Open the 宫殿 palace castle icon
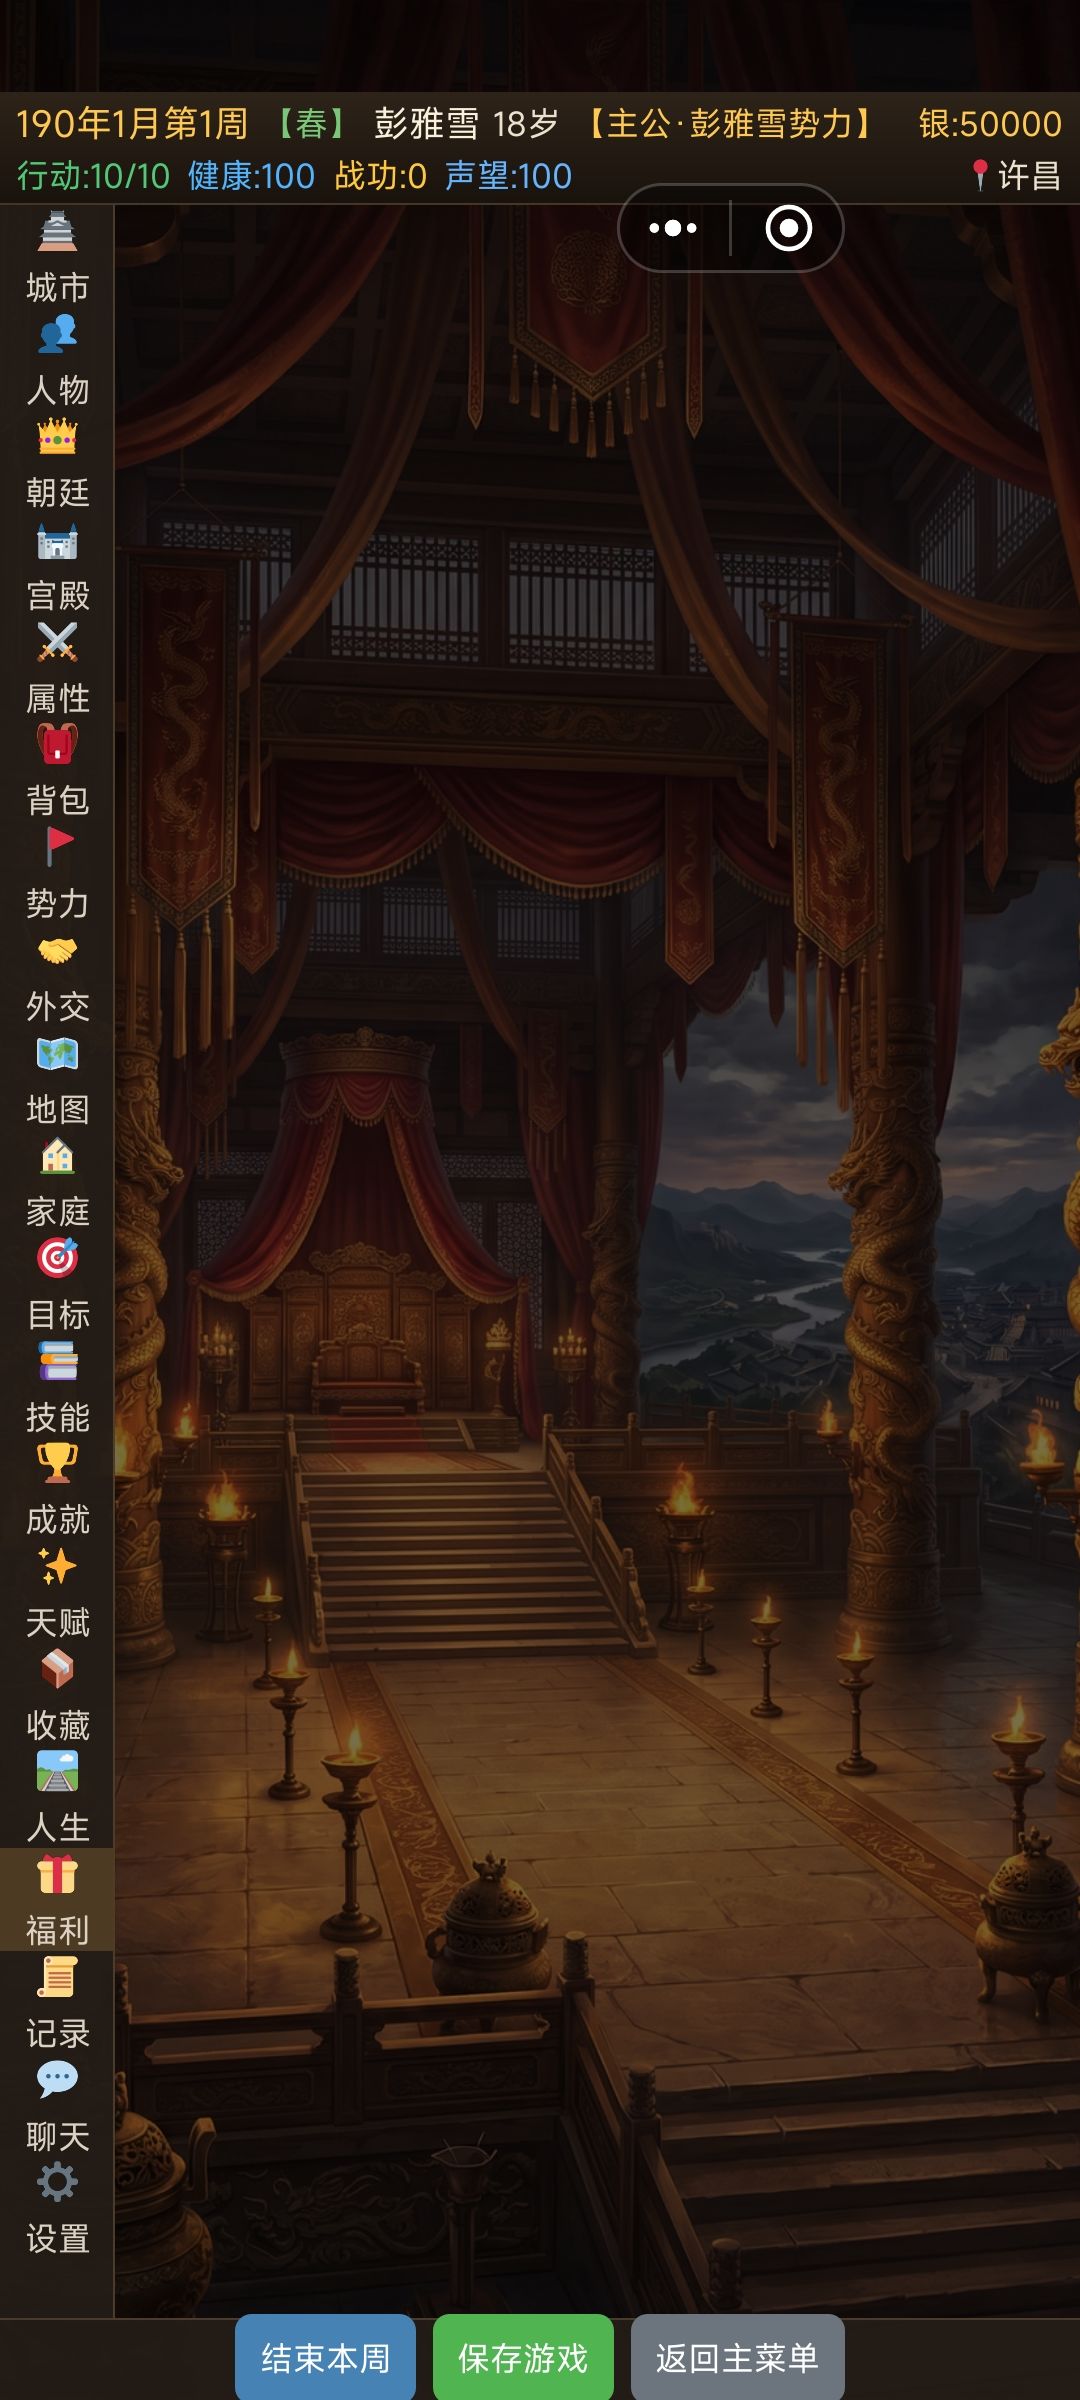This screenshot has width=1080, height=2400. (x=57, y=540)
